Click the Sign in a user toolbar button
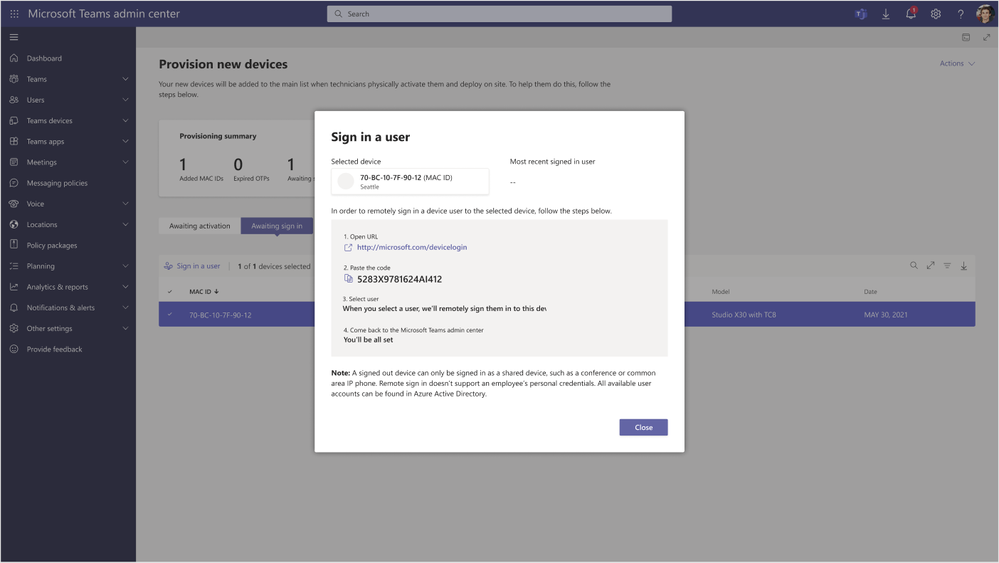 192,266
